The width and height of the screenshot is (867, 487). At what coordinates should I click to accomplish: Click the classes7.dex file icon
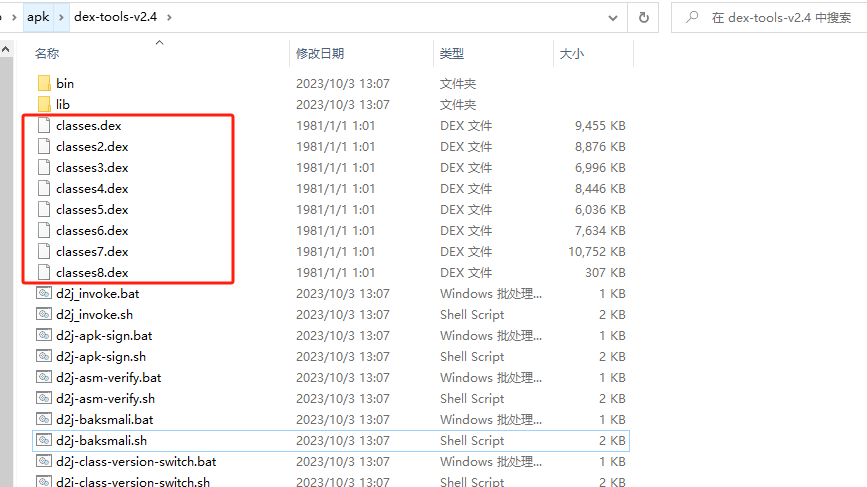44,252
